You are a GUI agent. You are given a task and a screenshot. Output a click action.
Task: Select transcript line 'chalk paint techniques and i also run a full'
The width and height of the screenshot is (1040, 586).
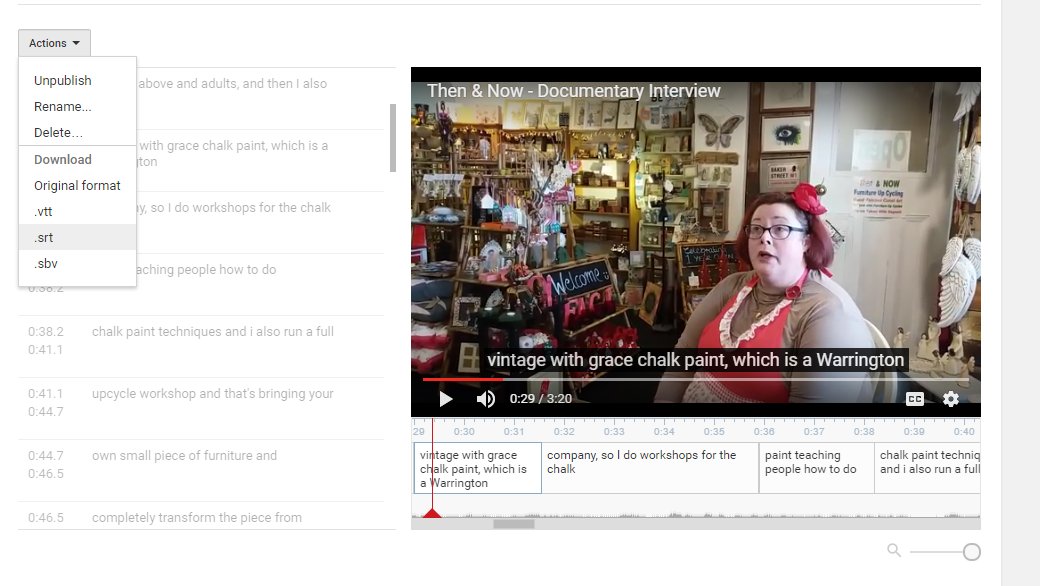[x=212, y=331]
